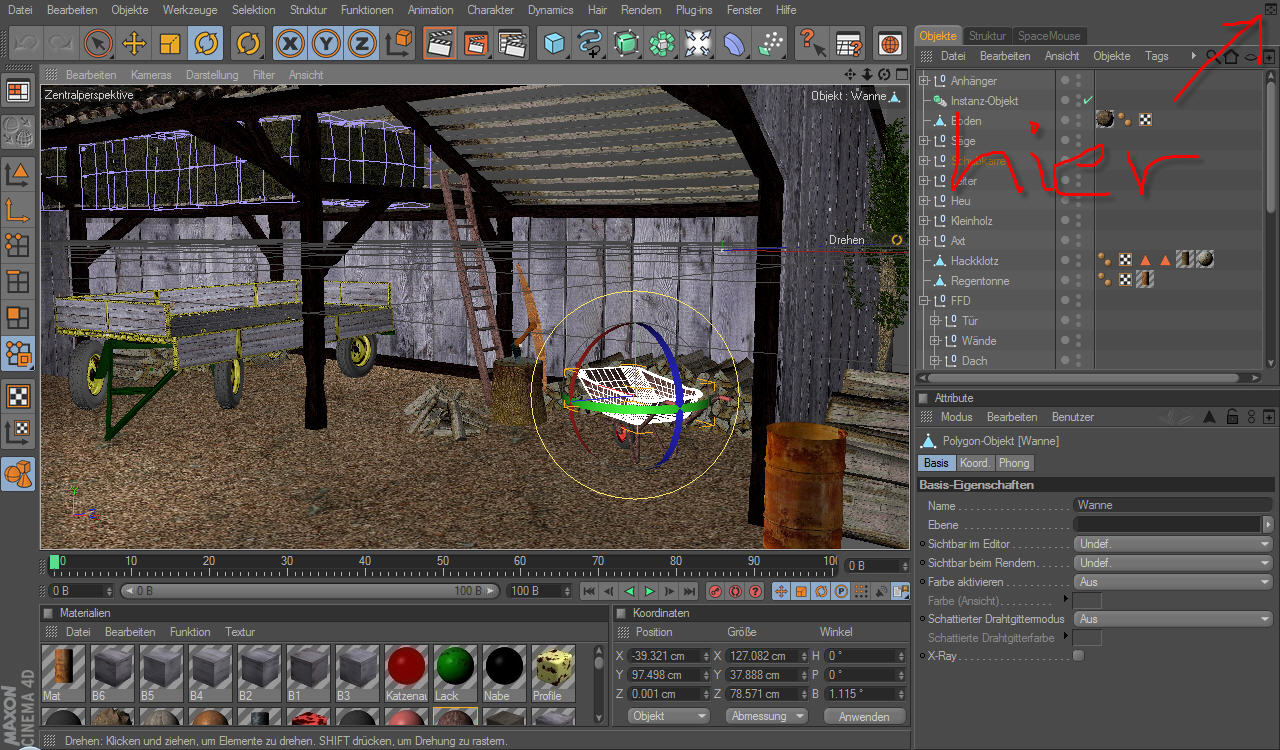Screen dimensions: 1280x750
Task: Click the search magnifier in Object Manager
Action: pyautogui.click(x=1211, y=57)
